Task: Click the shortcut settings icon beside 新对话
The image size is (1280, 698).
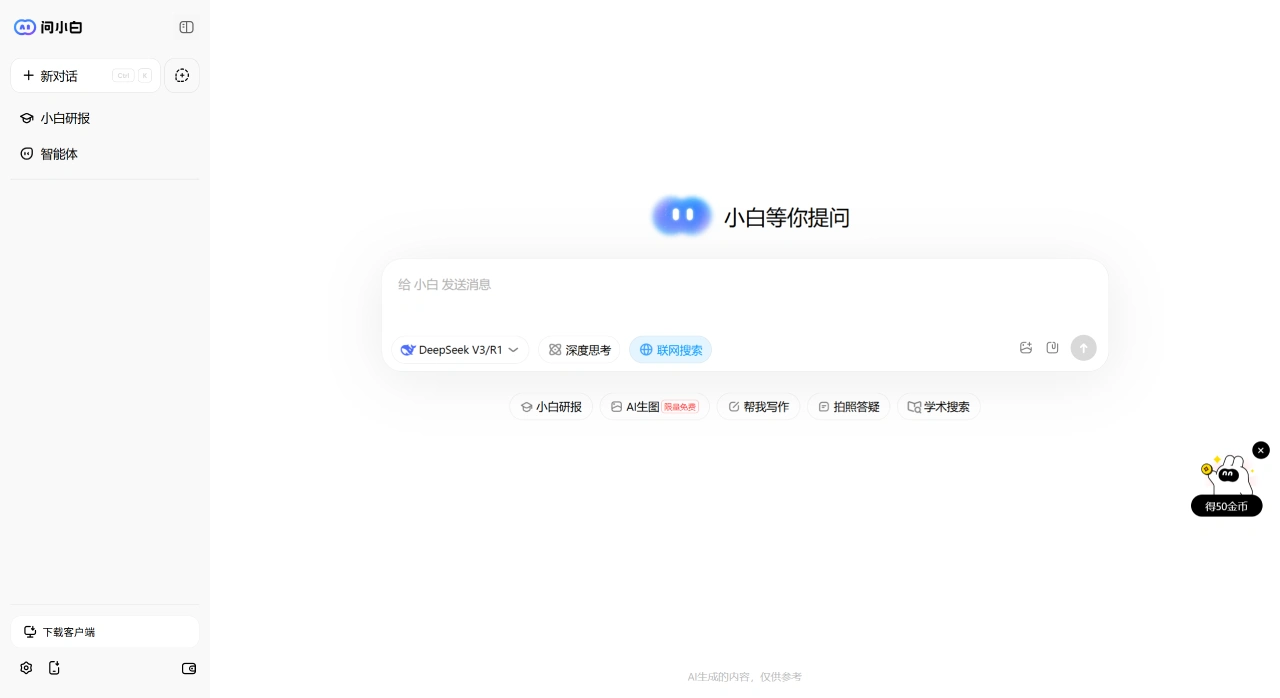Action: 182,75
